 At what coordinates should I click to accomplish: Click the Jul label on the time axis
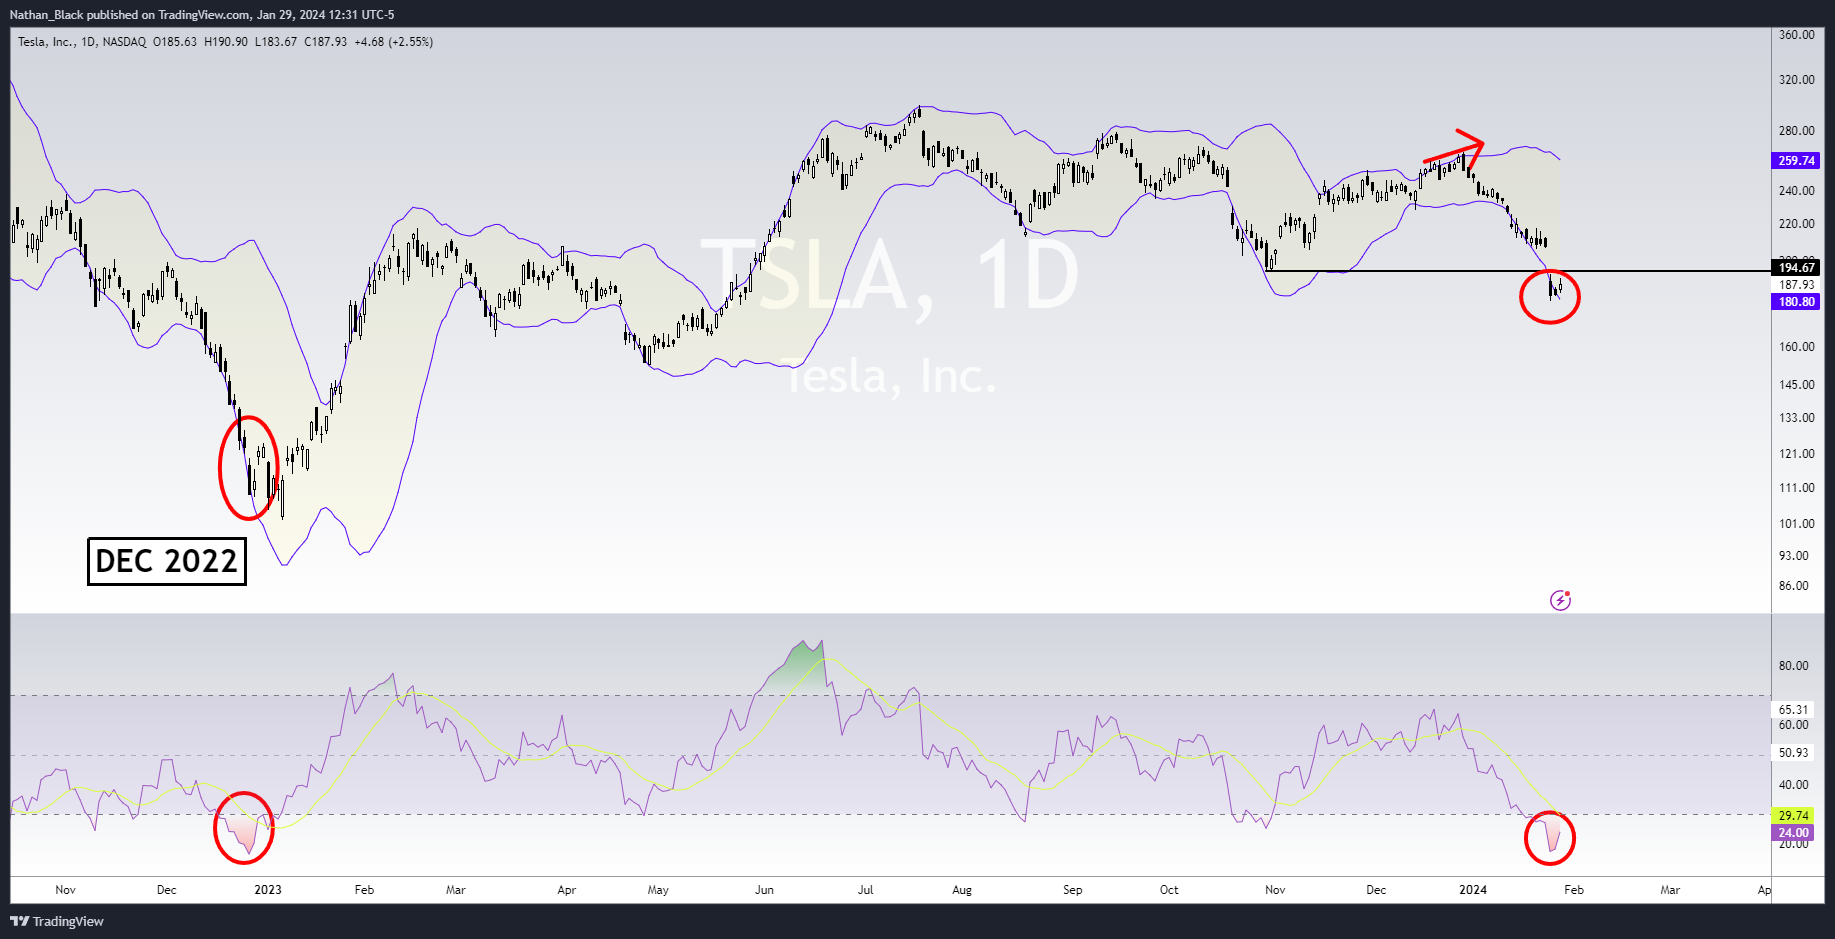tap(866, 890)
